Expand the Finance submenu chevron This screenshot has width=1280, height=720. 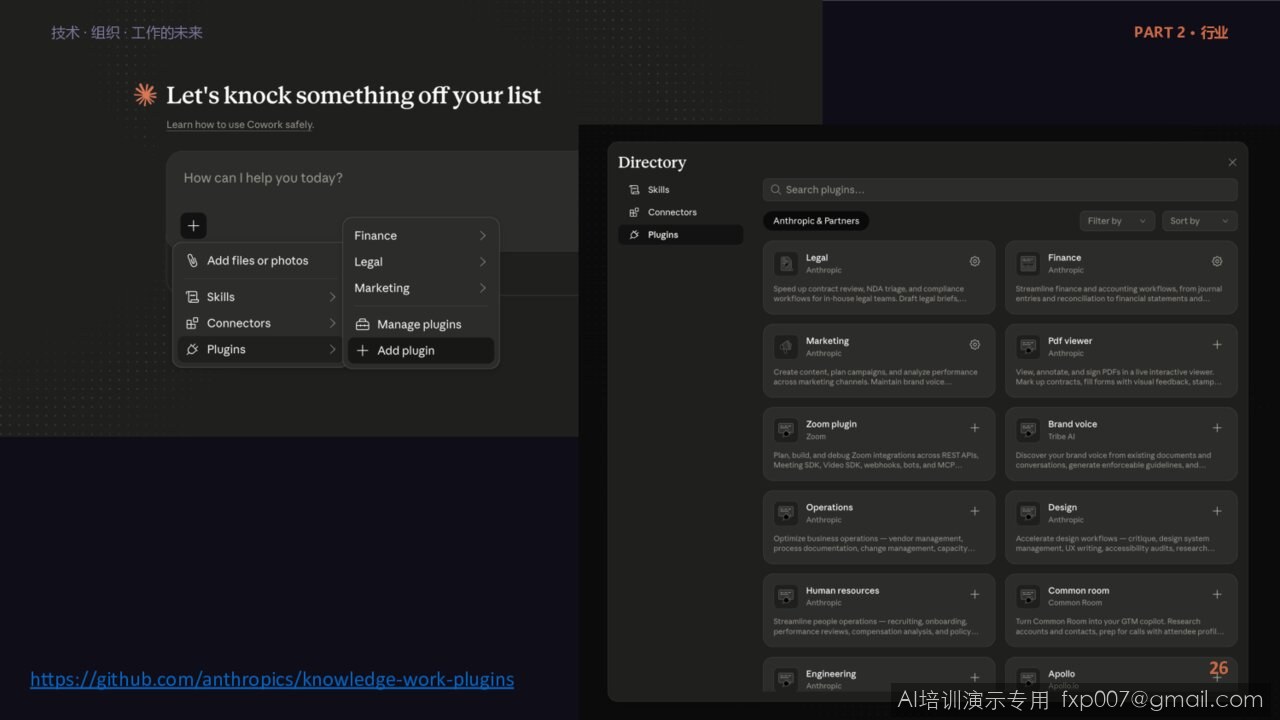(x=482, y=236)
